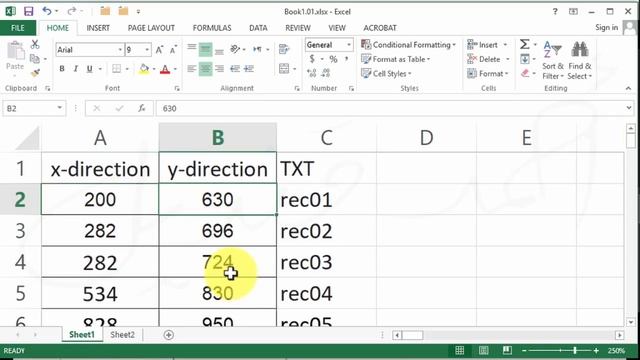Open Sort & Filter menu
This screenshot has width=640, height=360.
(553, 60)
